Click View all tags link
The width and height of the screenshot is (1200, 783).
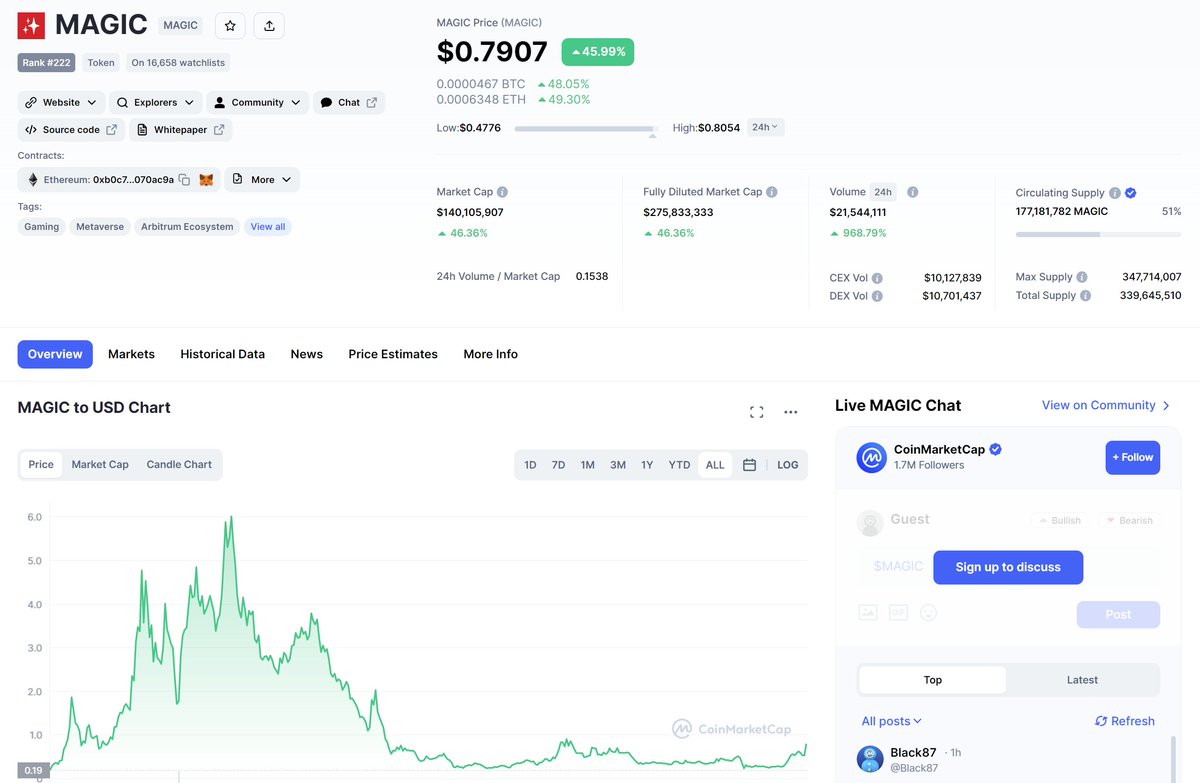268,227
